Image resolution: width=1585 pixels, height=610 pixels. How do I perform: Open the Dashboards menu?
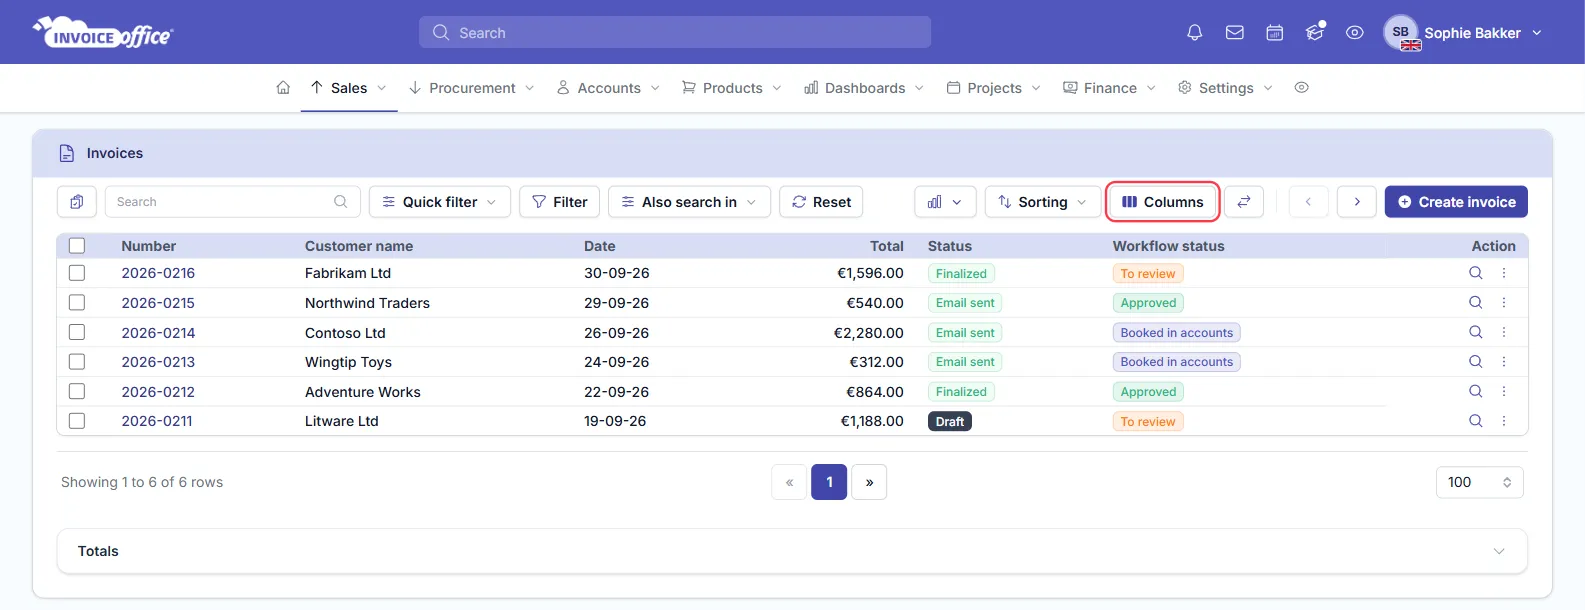[x=864, y=88]
